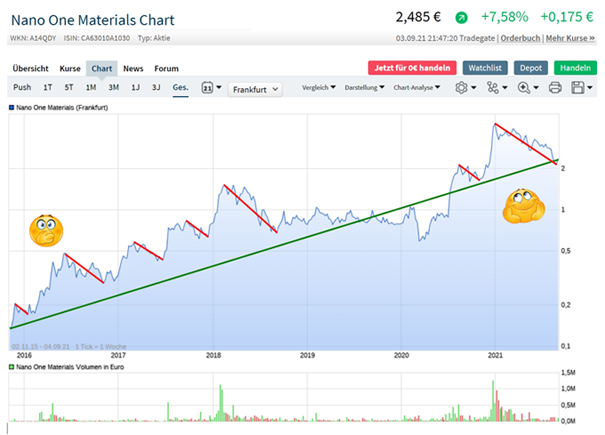
Task: Click the Nano One Materials Volumen in Euro label
Action: (70, 367)
